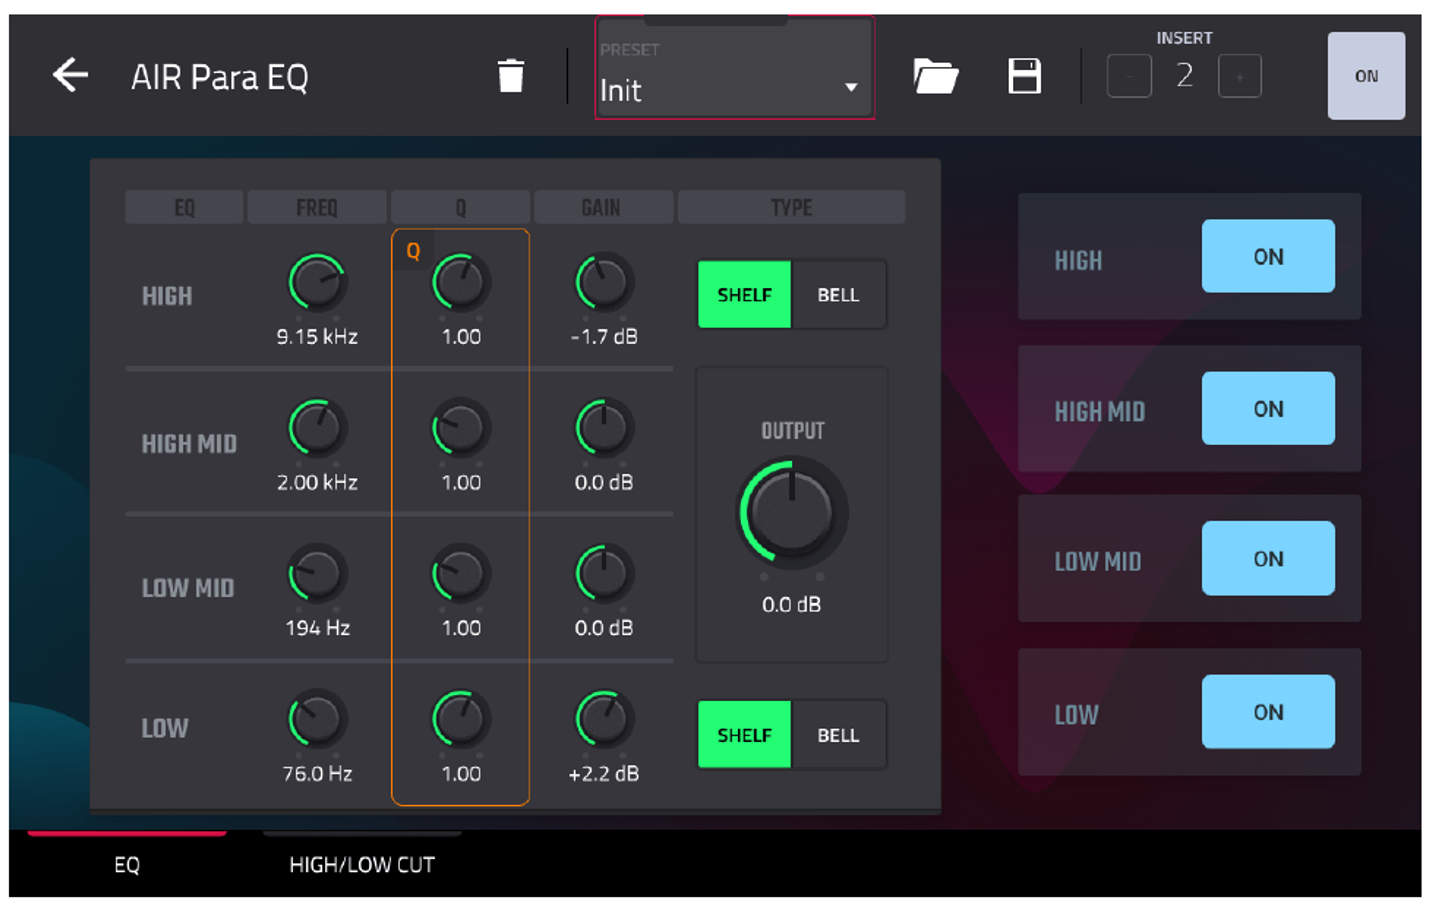Viewport: 1433px width, 911px height.
Task: Toggle the LOW band ON button
Action: (x=1268, y=711)
